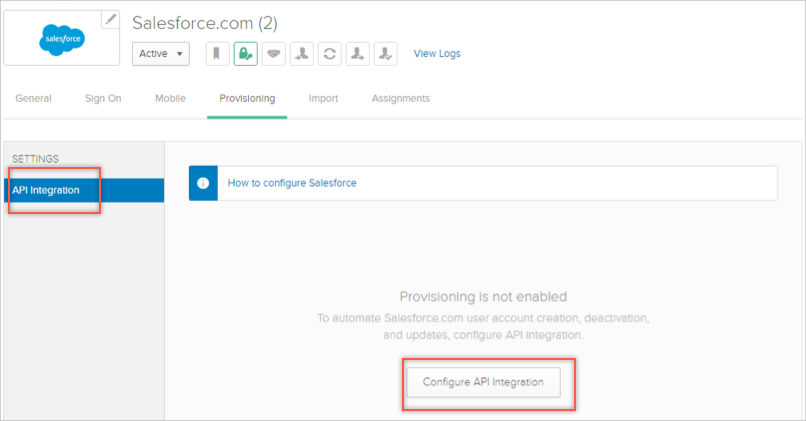Click the user icon with checkmark
806x421 pixels.
tap(385, 54)
